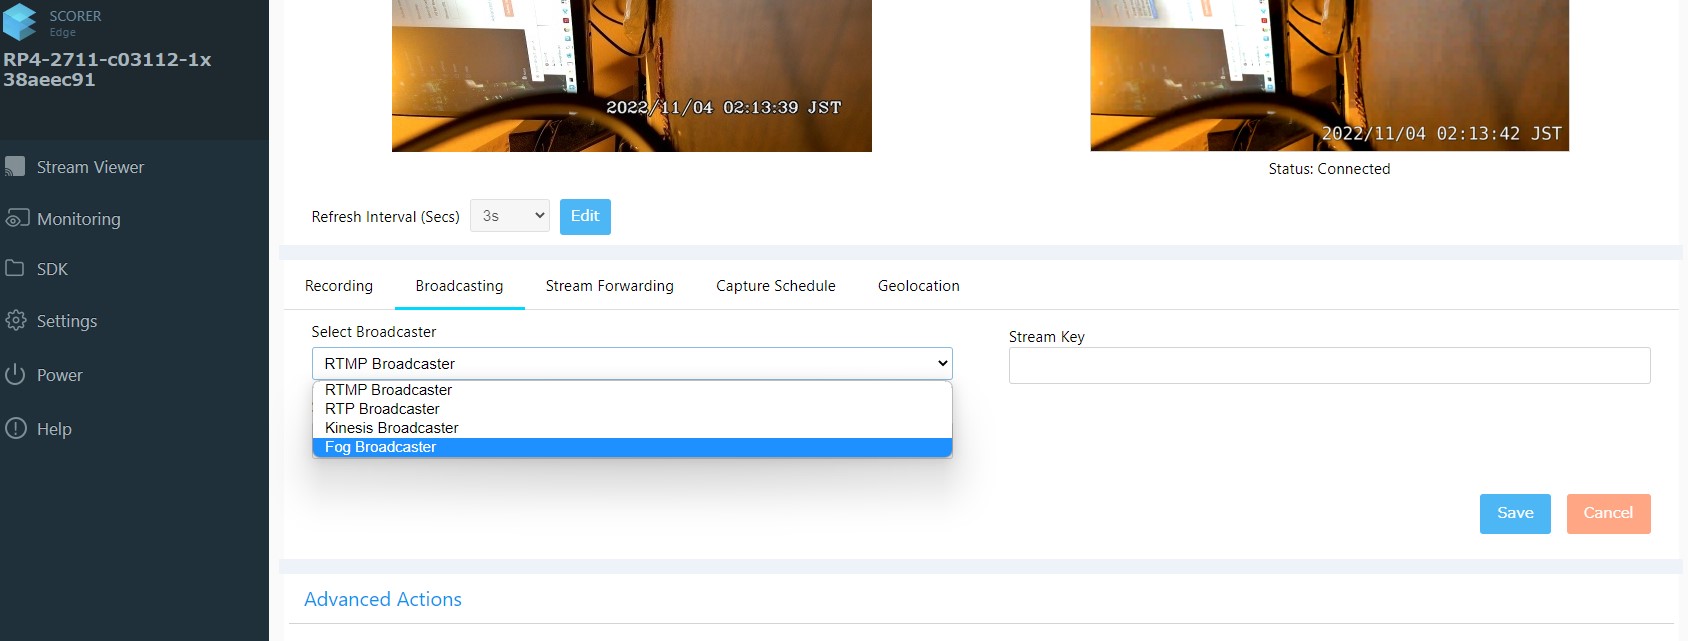
Task: Click the Power icon in sidebar
Action: [x=15, y=375]
